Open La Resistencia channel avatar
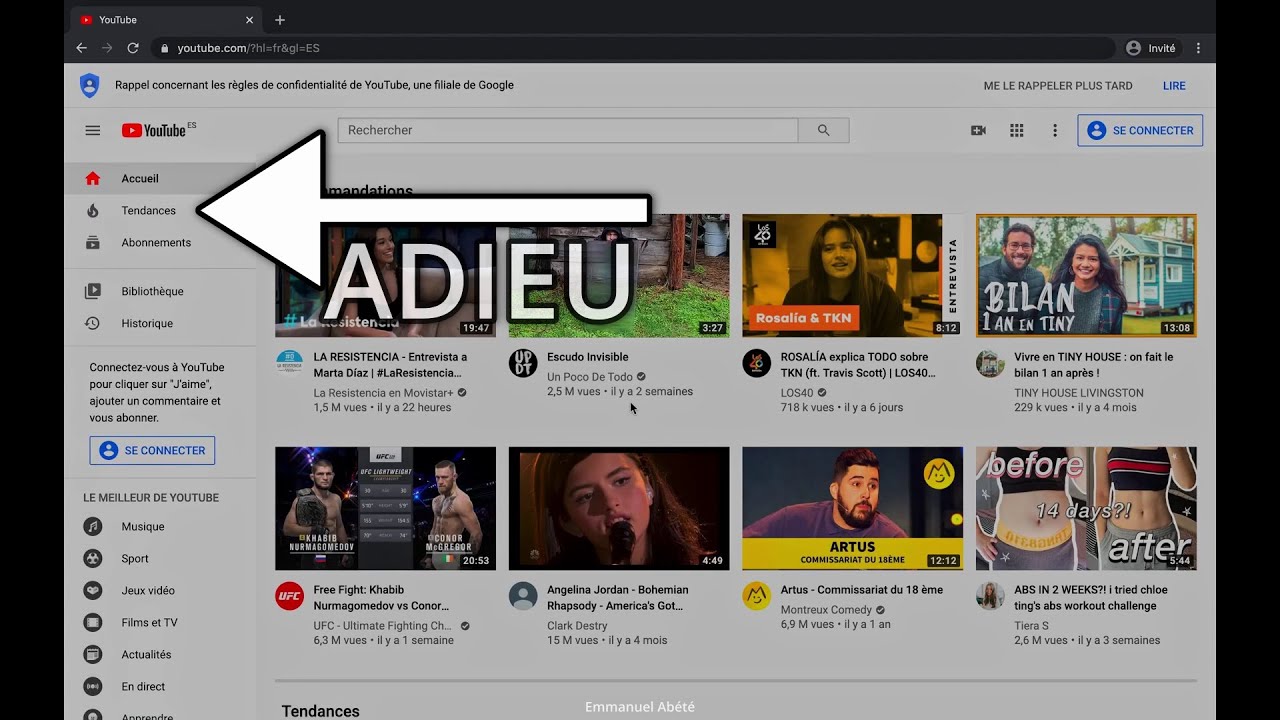1280x720 pixels. point(289,363)
